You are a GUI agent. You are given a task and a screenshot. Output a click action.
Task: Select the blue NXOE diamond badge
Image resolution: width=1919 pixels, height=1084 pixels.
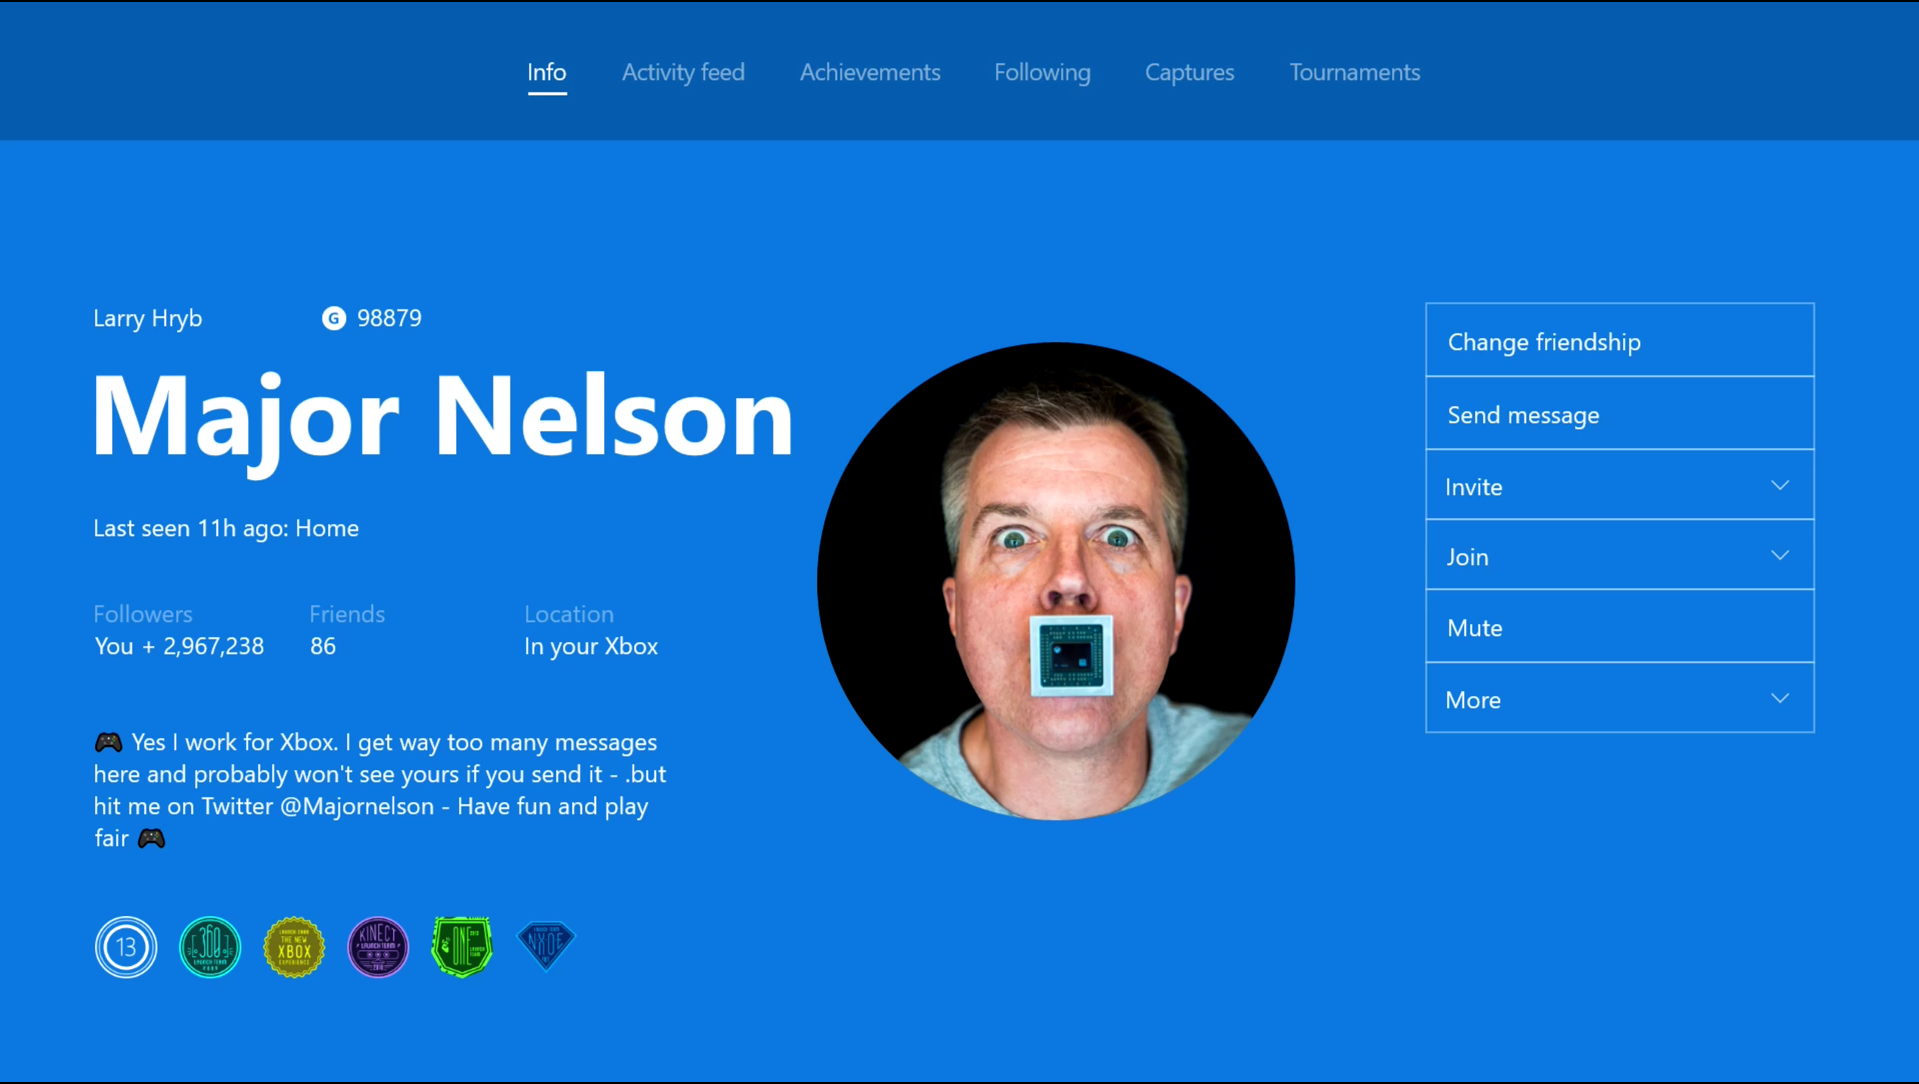tap(546, 945)
